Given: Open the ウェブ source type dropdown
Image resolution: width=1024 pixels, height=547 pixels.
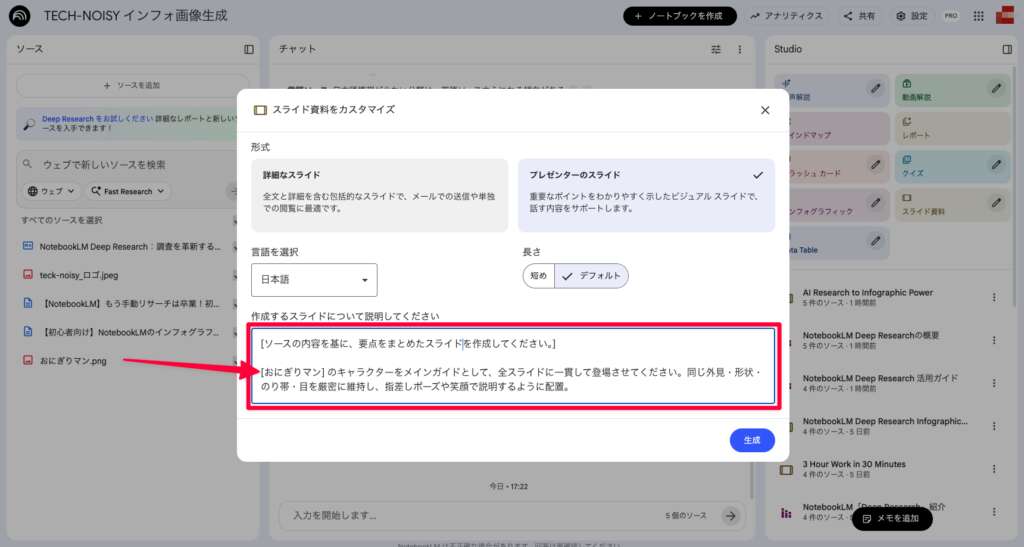Looking at the screenshot, I should tap(51, 191).
